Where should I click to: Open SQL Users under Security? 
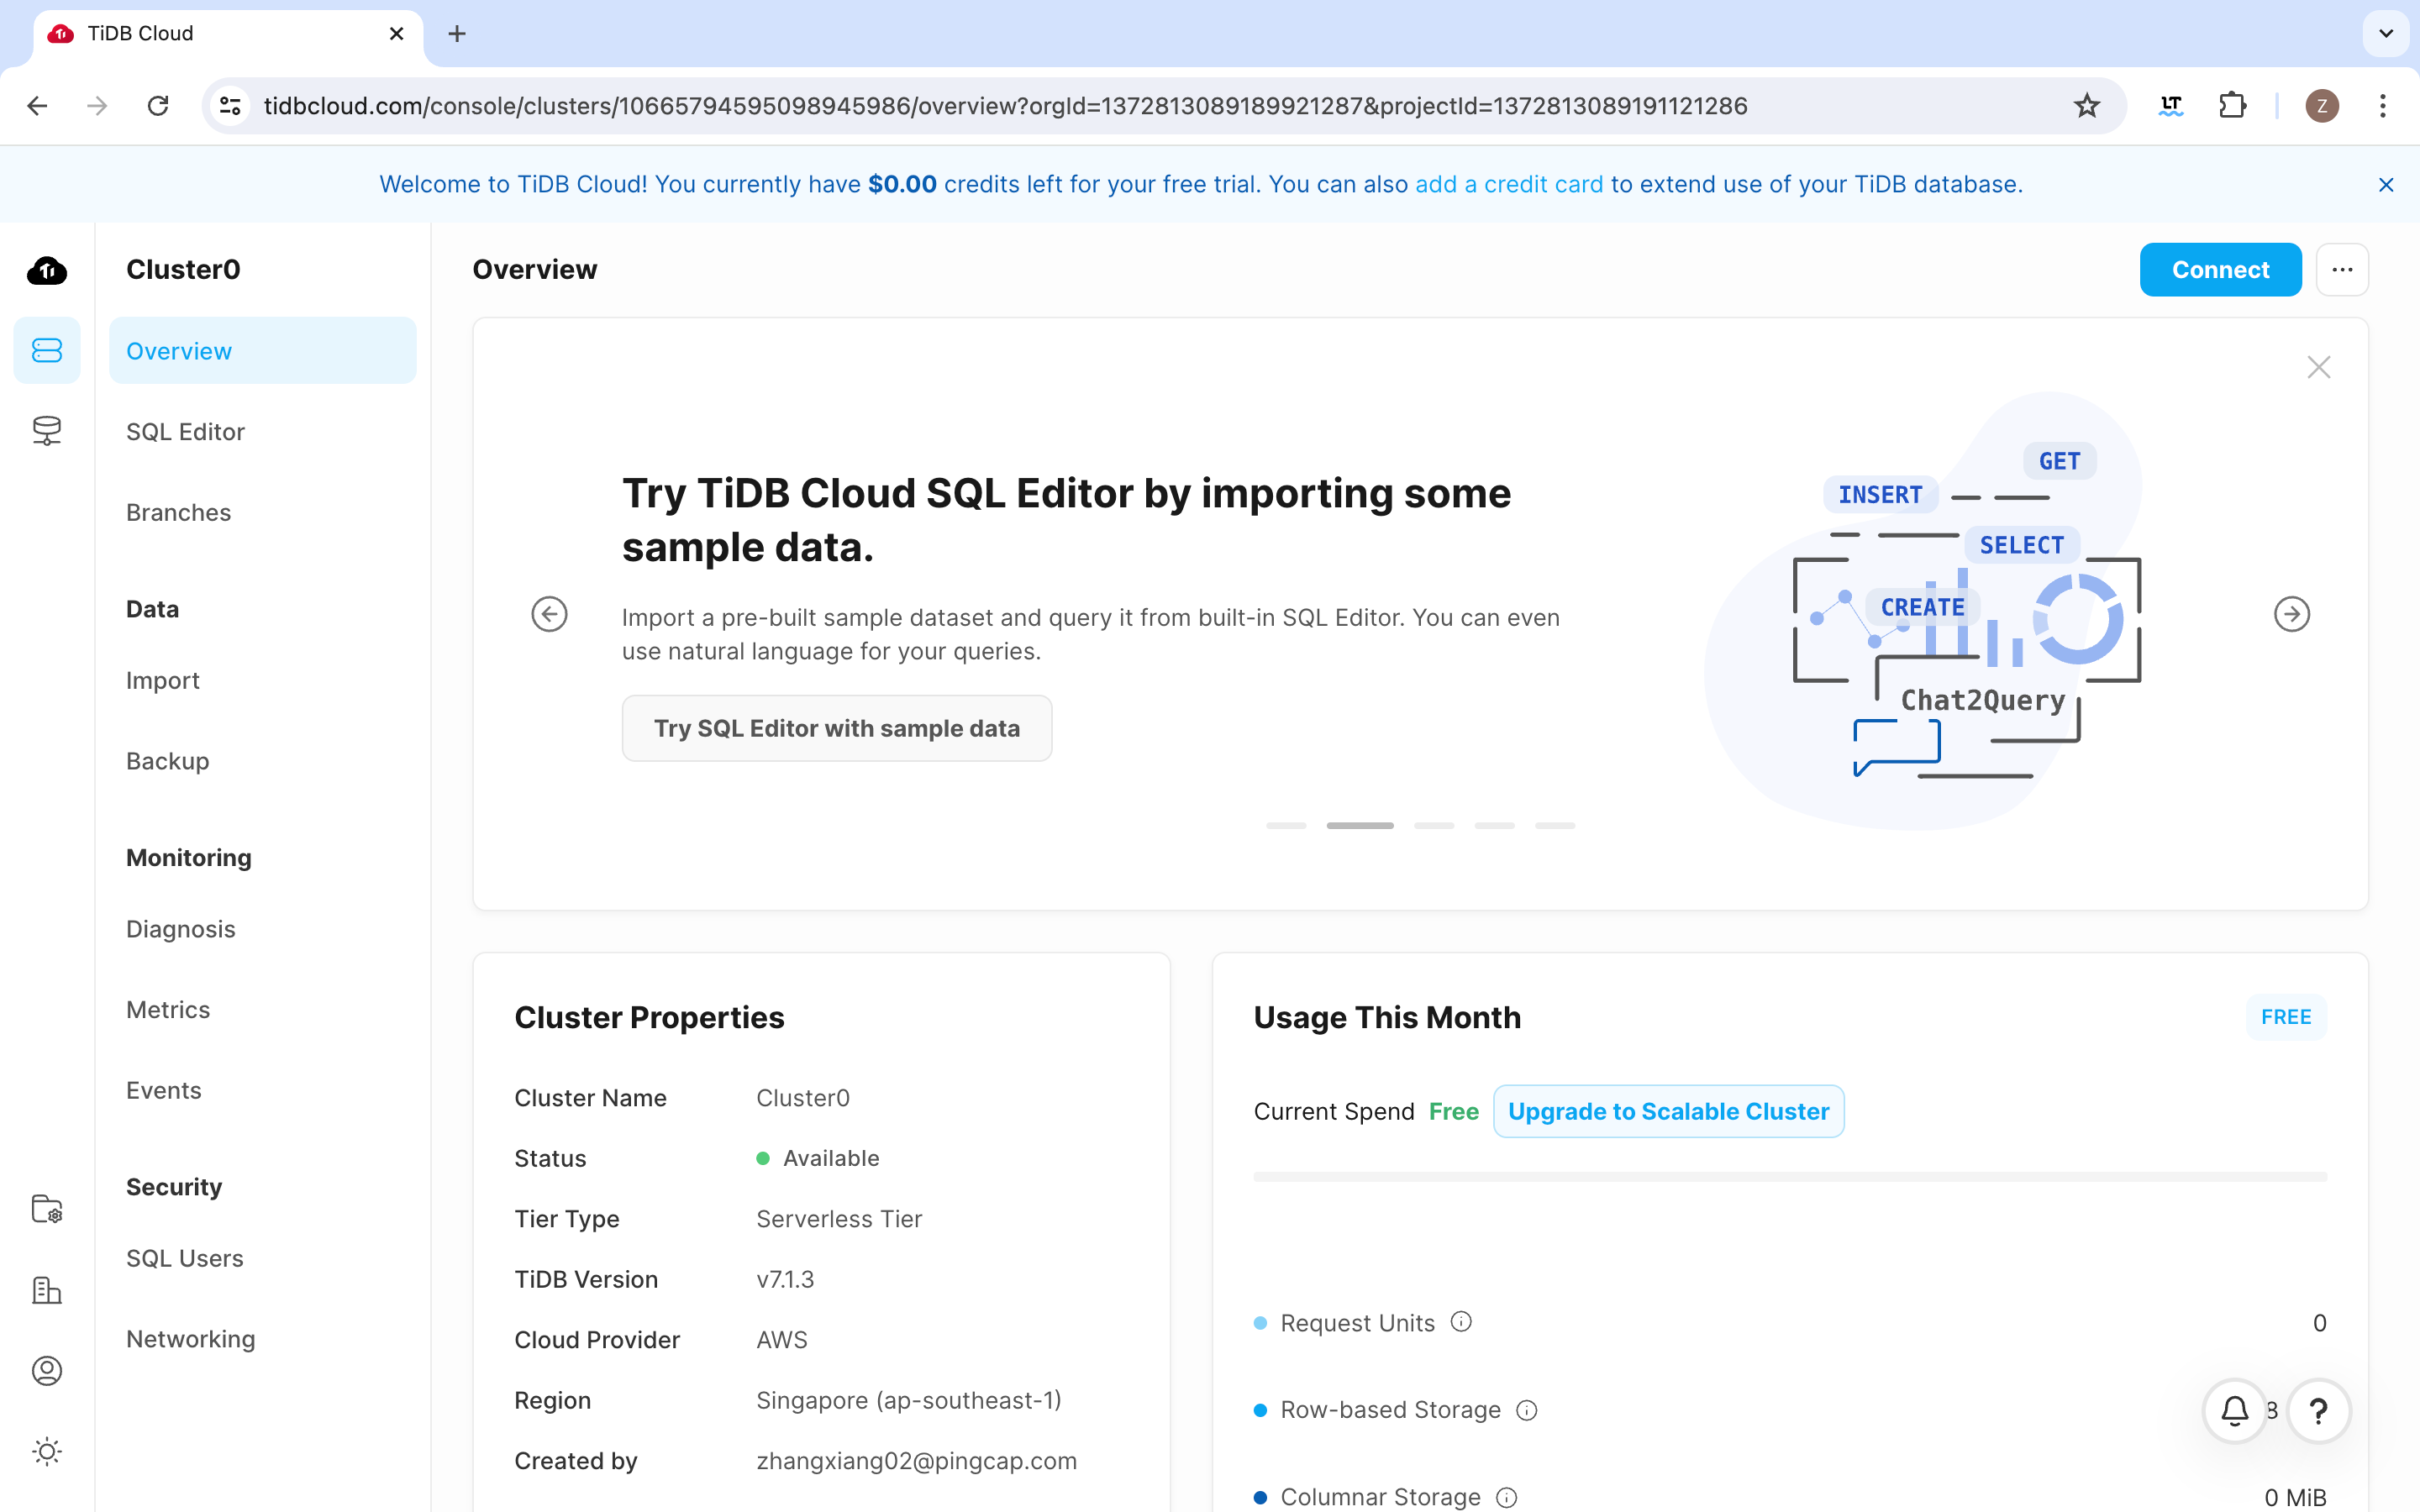point(184,1258)
